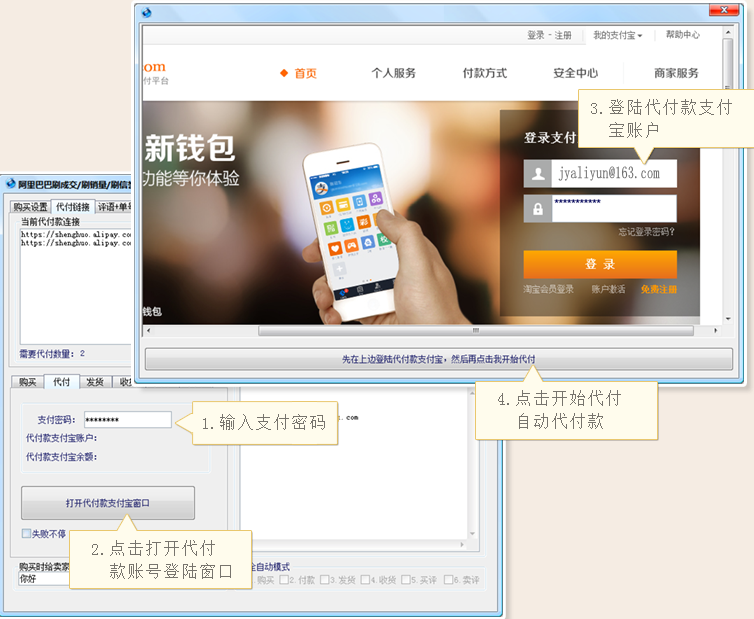The image size is (754, 619).
Task: Enable the 4.收货 checkbox in 全自动模式
Action: tap(365, 580)
